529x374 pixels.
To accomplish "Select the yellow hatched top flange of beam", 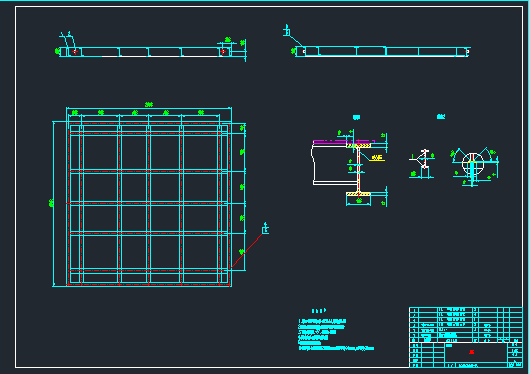I will pyautogui.click(x=359, y=145).
